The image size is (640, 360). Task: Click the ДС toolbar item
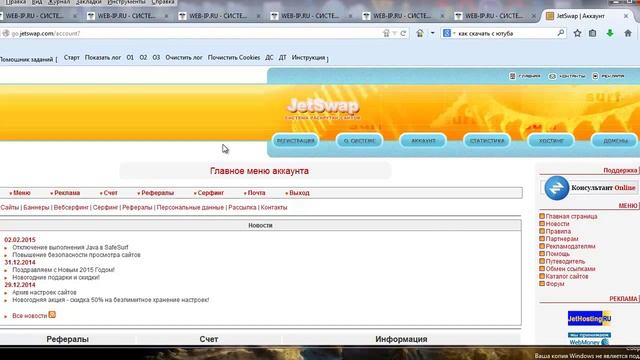click(x=269, y=58)
